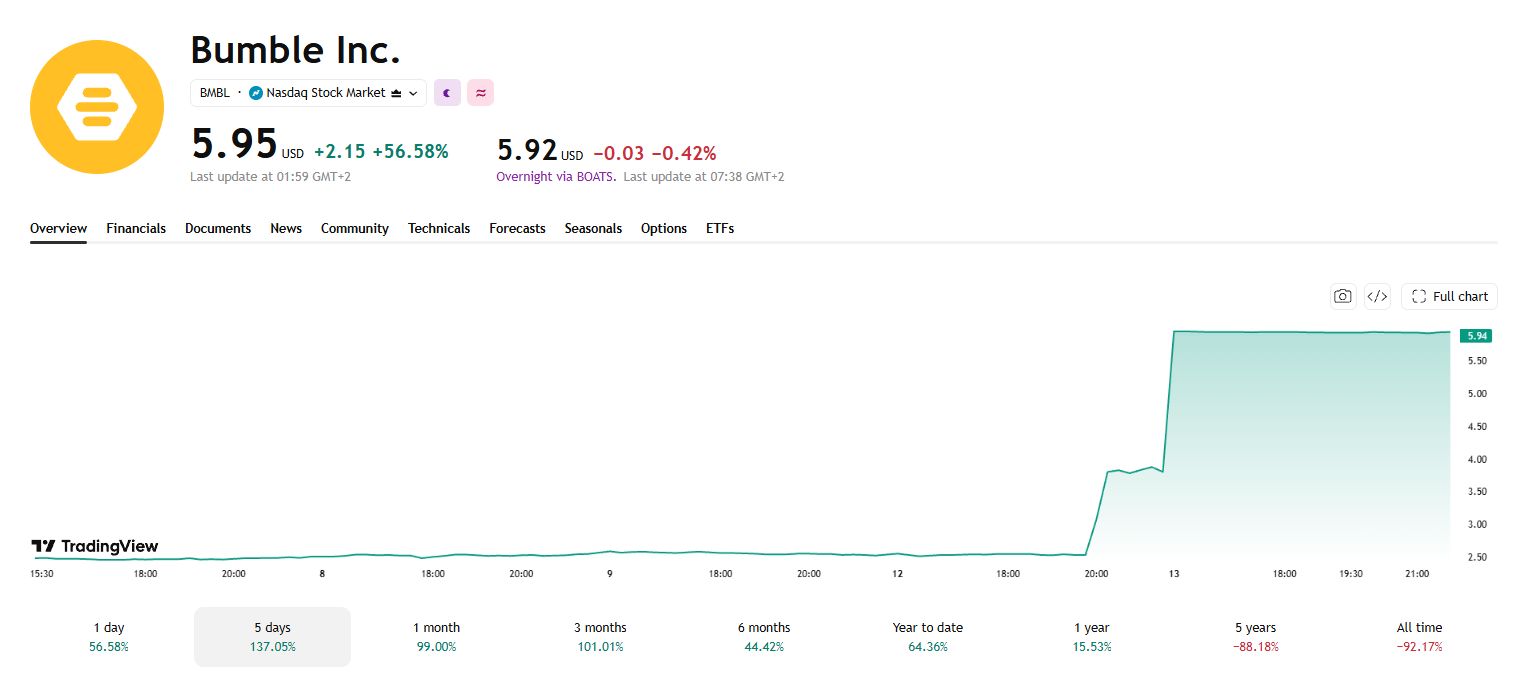
Task: Go to the Documents tab
Action: tap(218, 228)
